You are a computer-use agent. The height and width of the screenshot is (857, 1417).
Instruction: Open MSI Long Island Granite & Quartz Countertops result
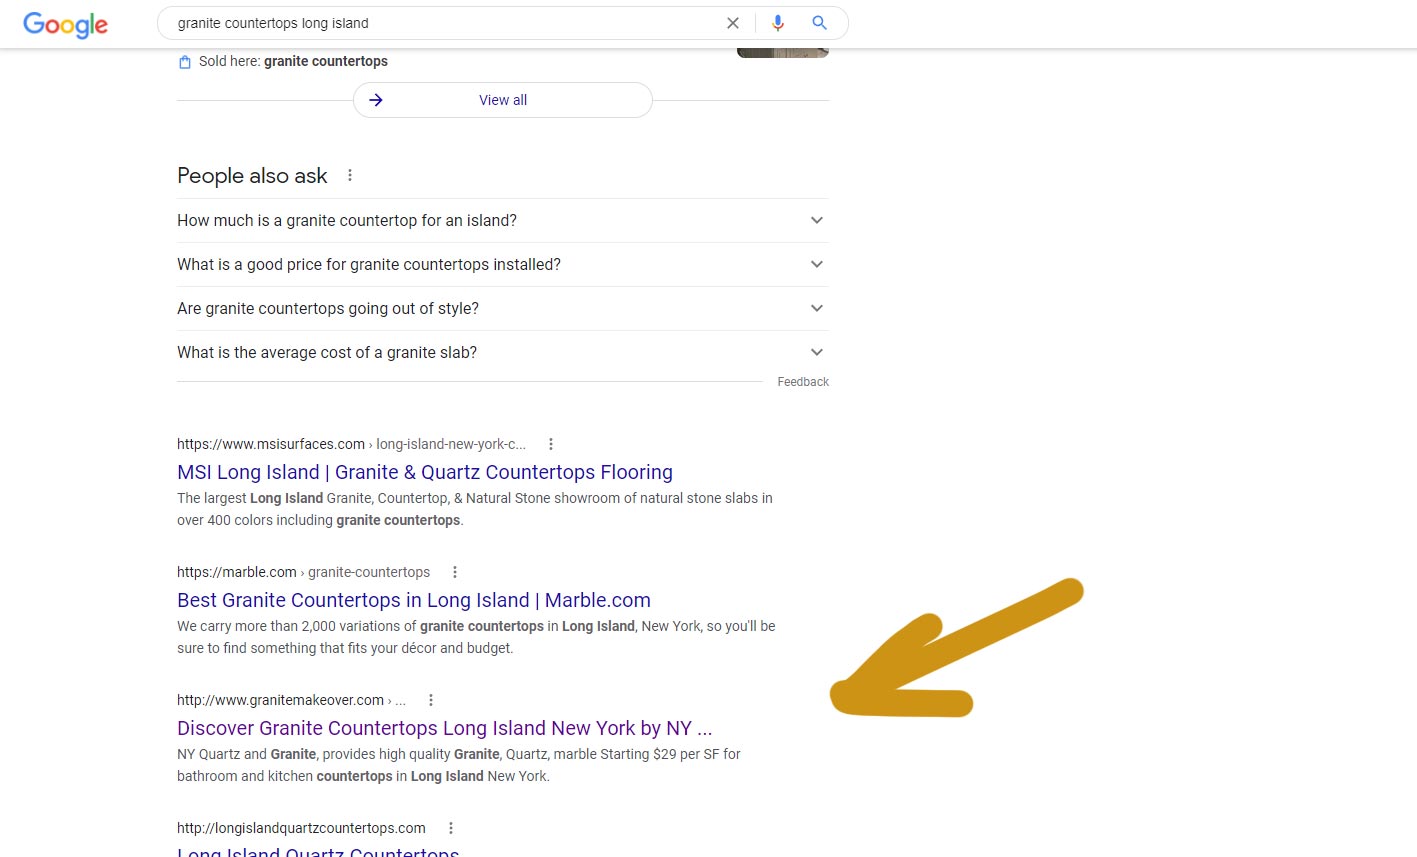point(425,472)
